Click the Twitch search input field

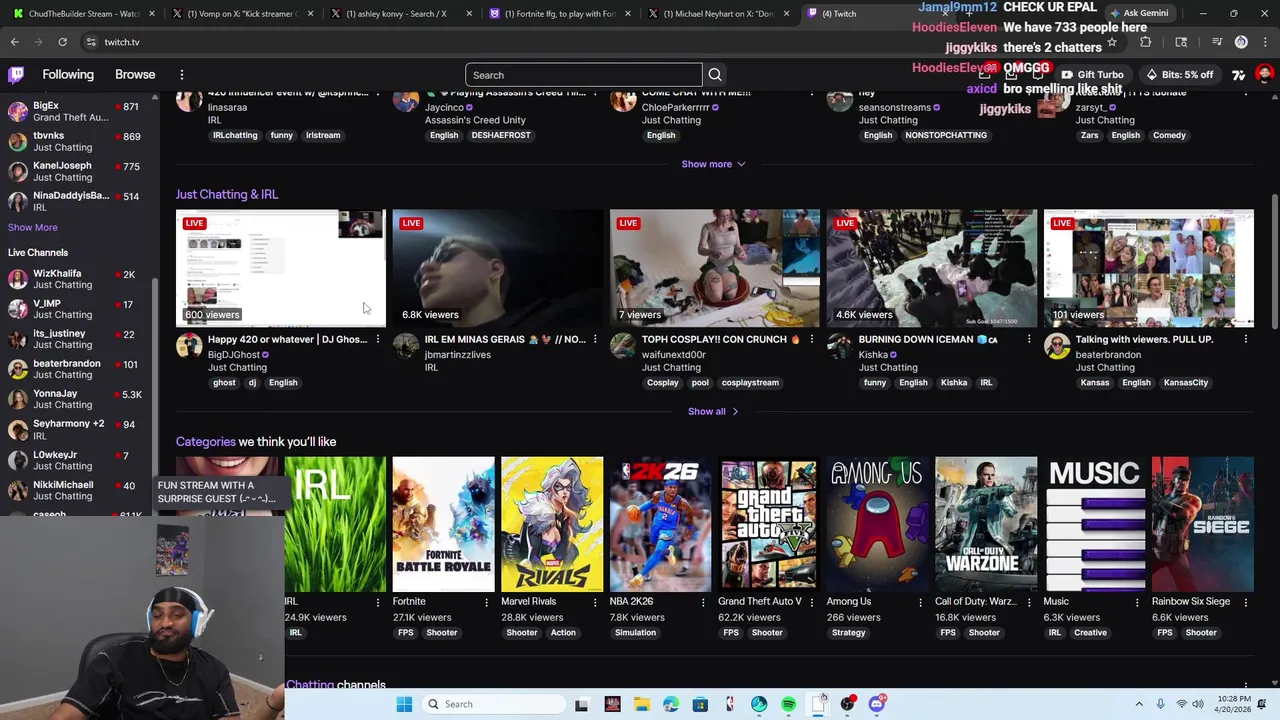(583, 75)
